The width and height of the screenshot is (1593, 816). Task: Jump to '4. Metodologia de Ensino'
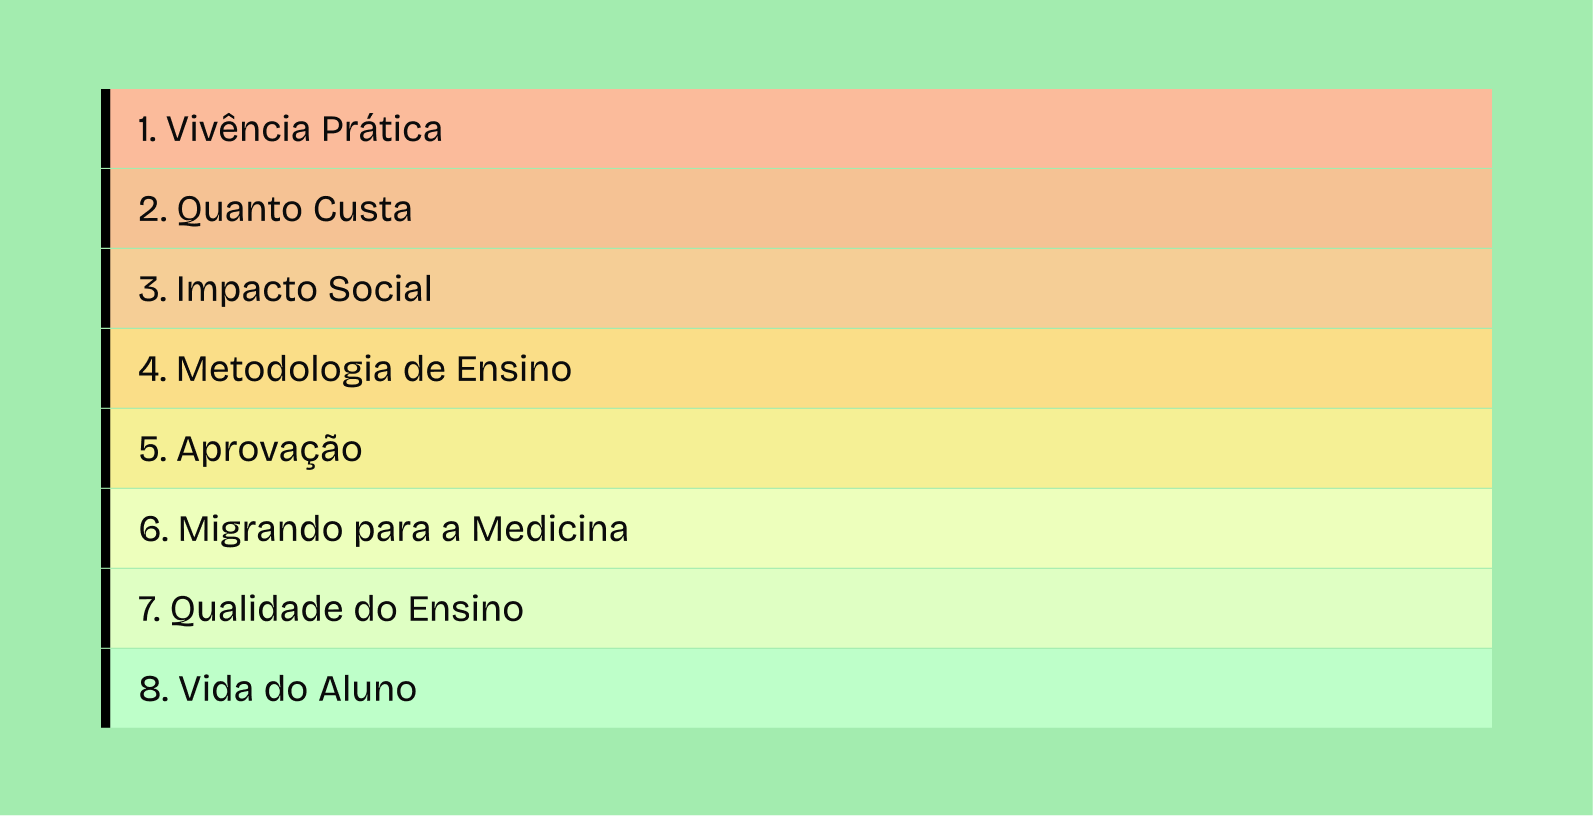355,369
